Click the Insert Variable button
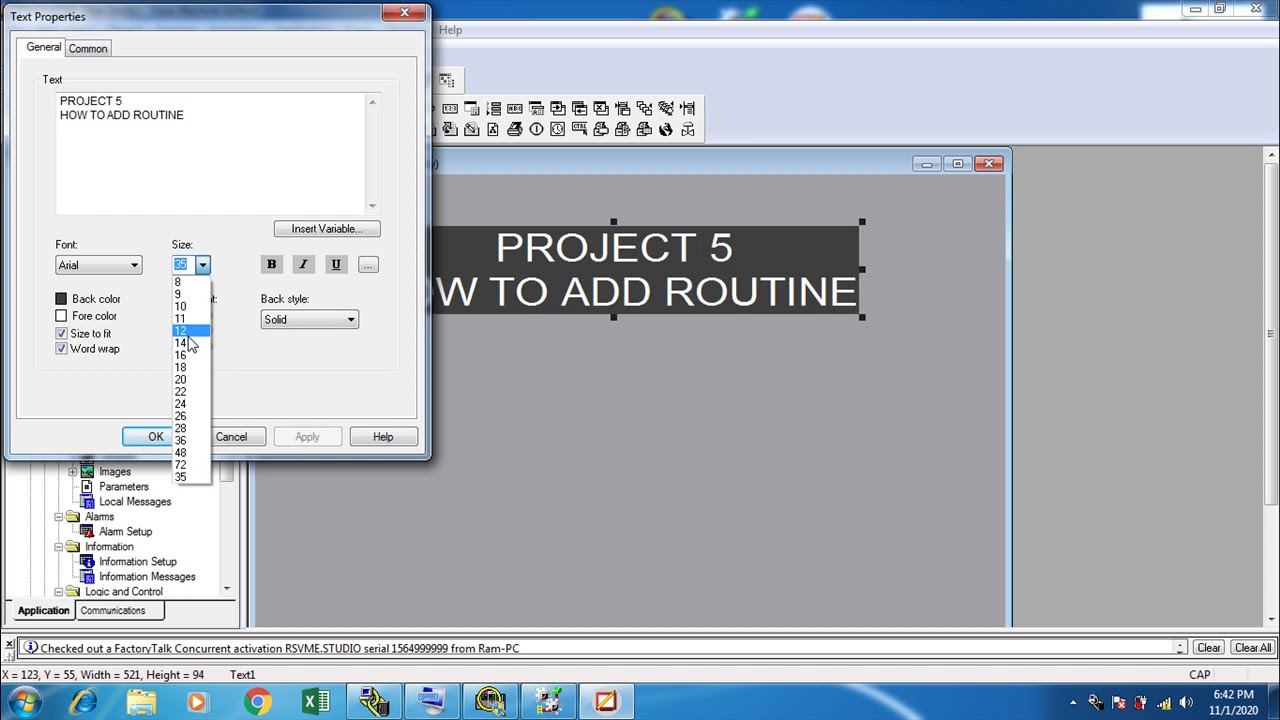Screen dimensions: 1280x720 [x=327, y=229]
